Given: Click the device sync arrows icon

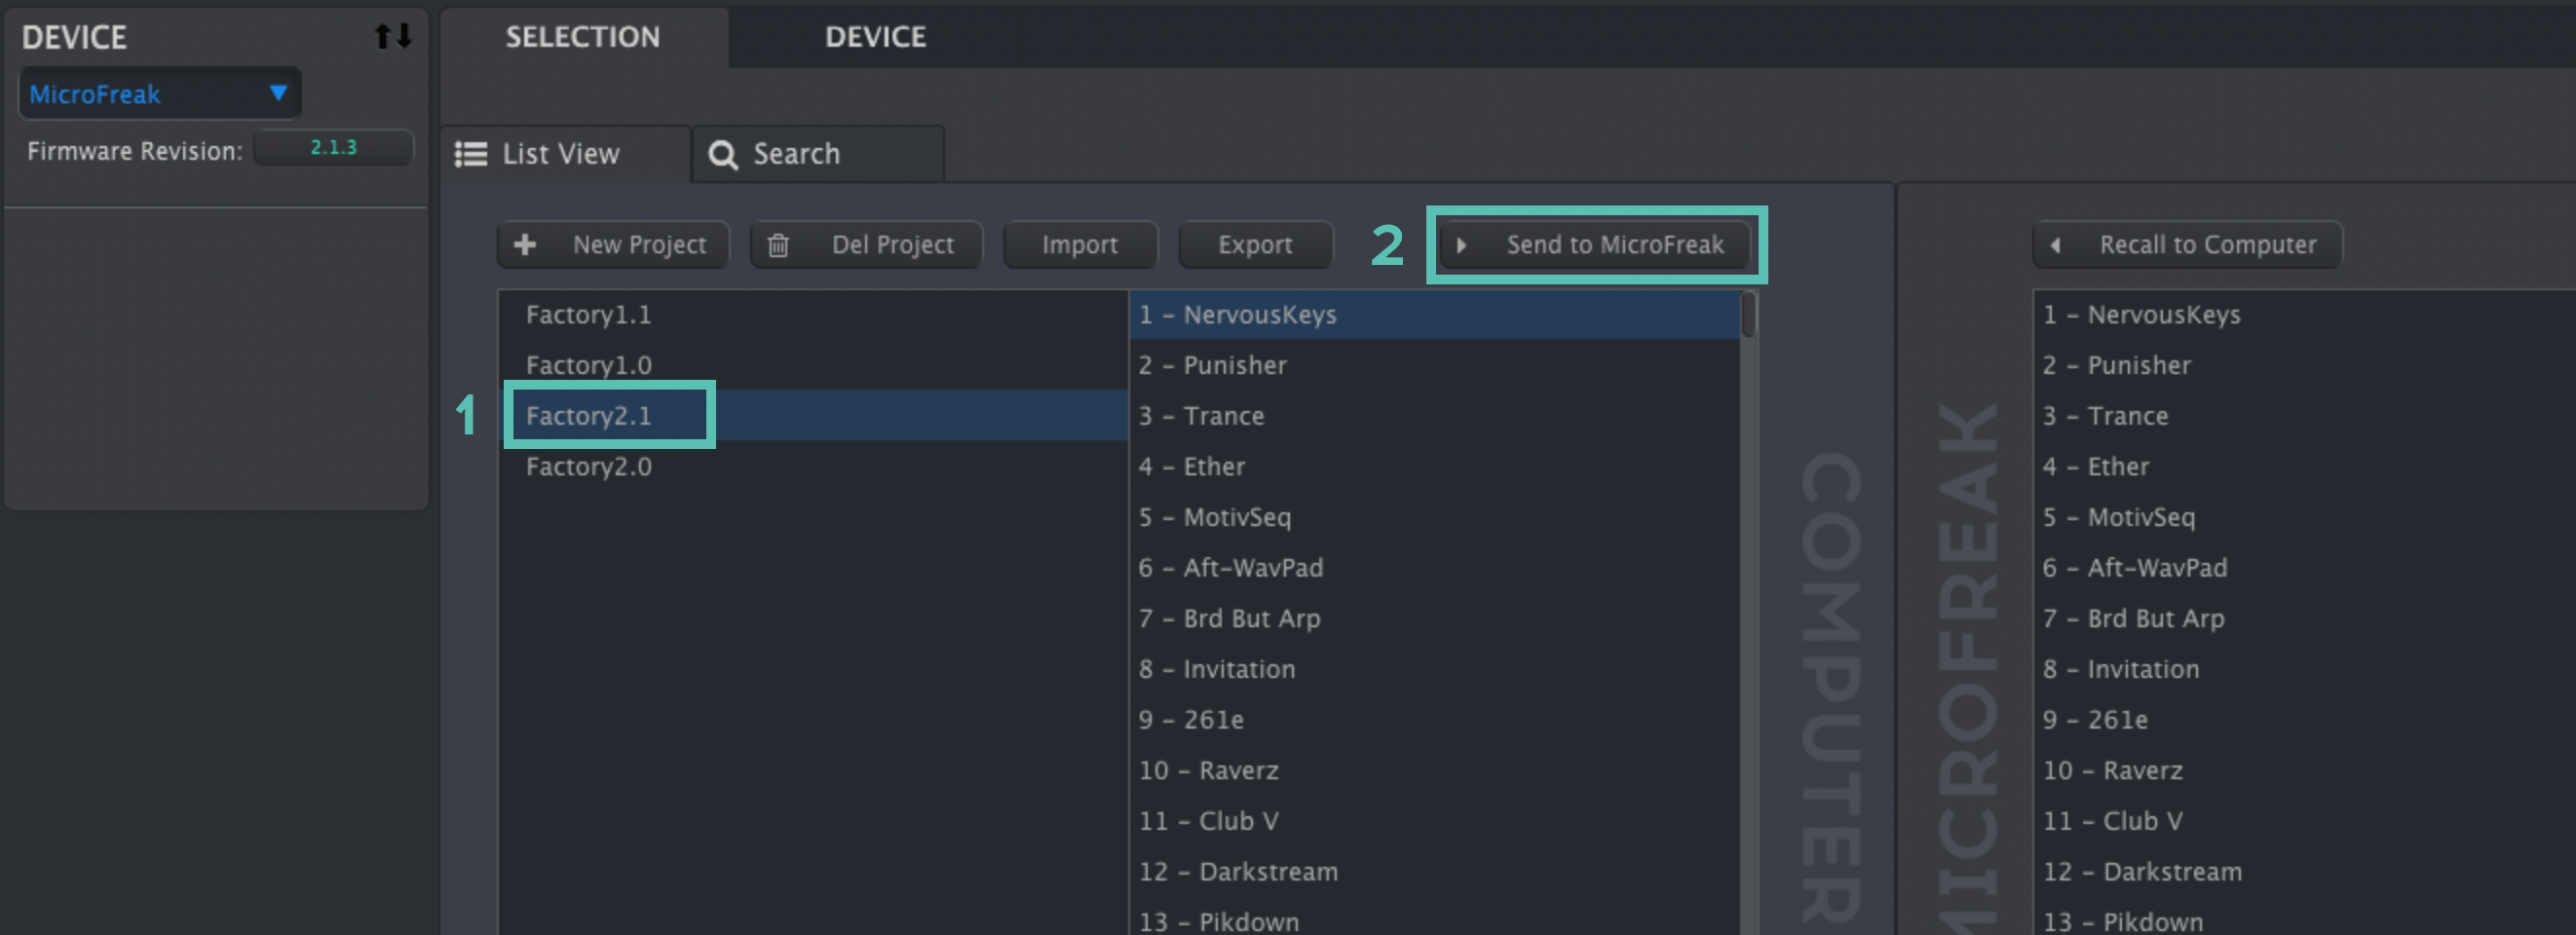Looking at the screenshot, I should point(393,37).
